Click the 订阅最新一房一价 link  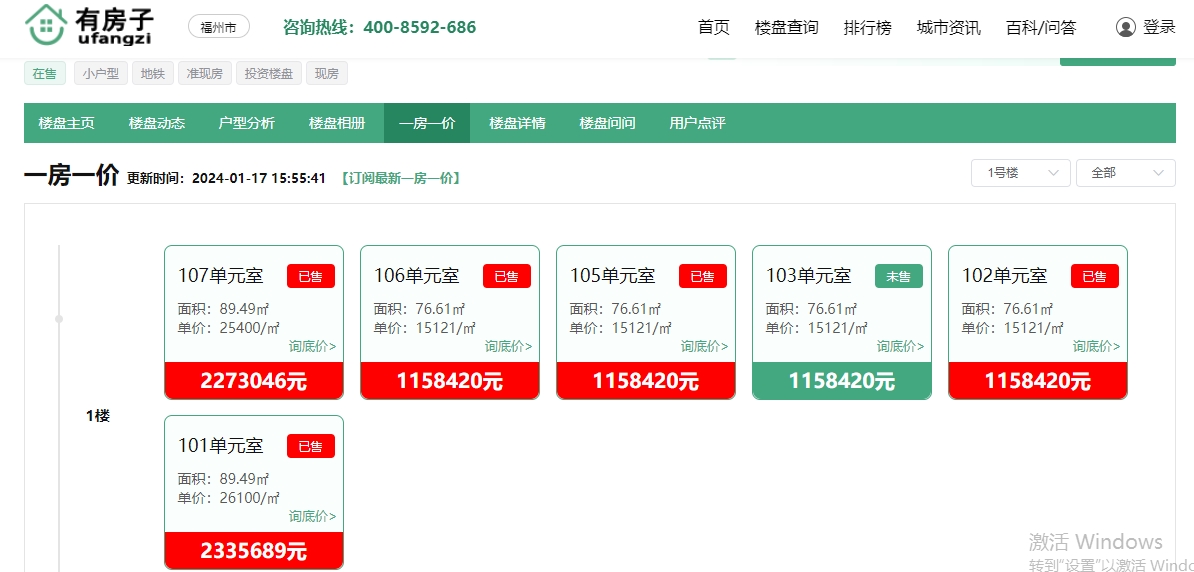pyautogui.click(x=400, y=179)
